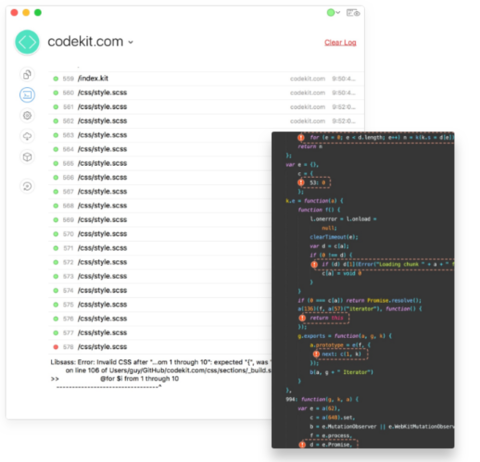Image resolution: width=480 pixels, height=462 pixels.
Task: Select failed log entry 578 /css/style.scss
Action: pos(160,347)
